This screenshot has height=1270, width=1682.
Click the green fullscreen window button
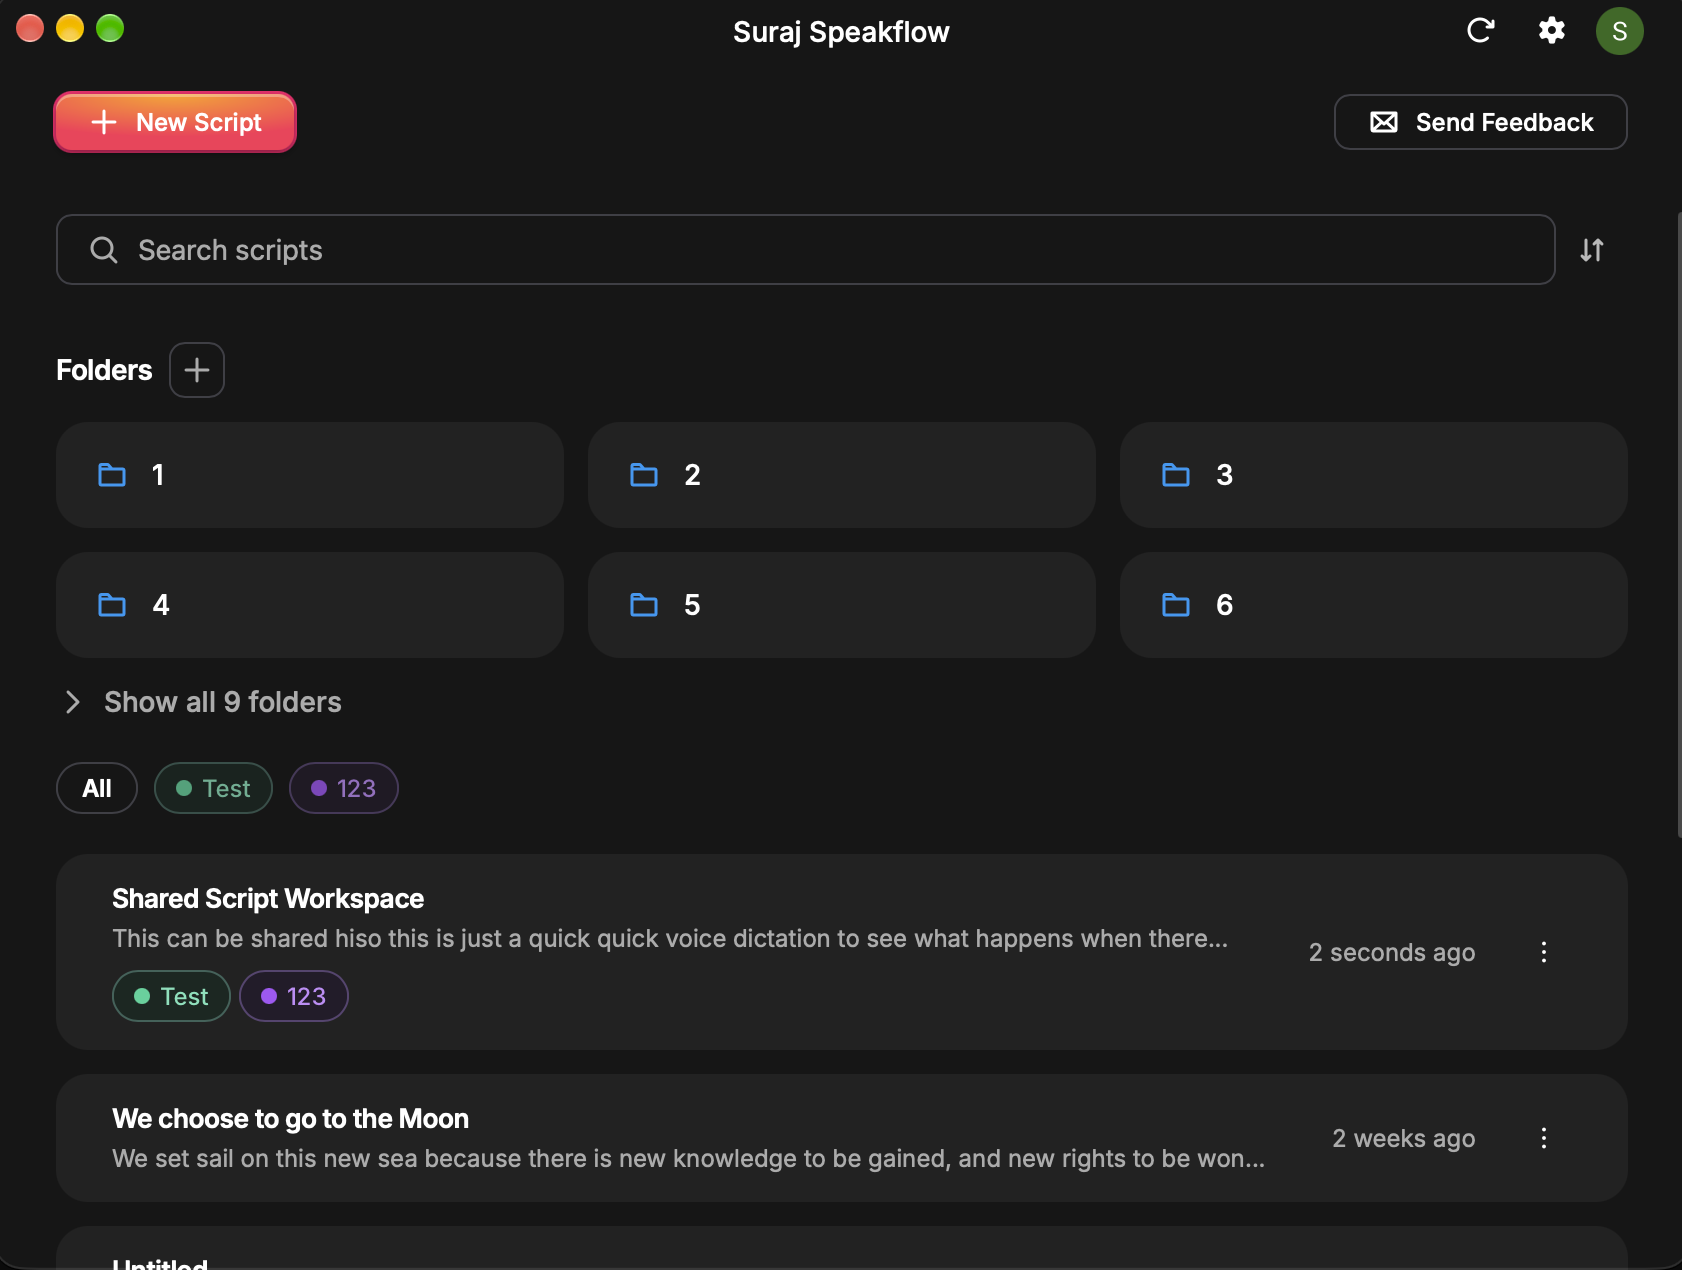[x=110, y=28]
